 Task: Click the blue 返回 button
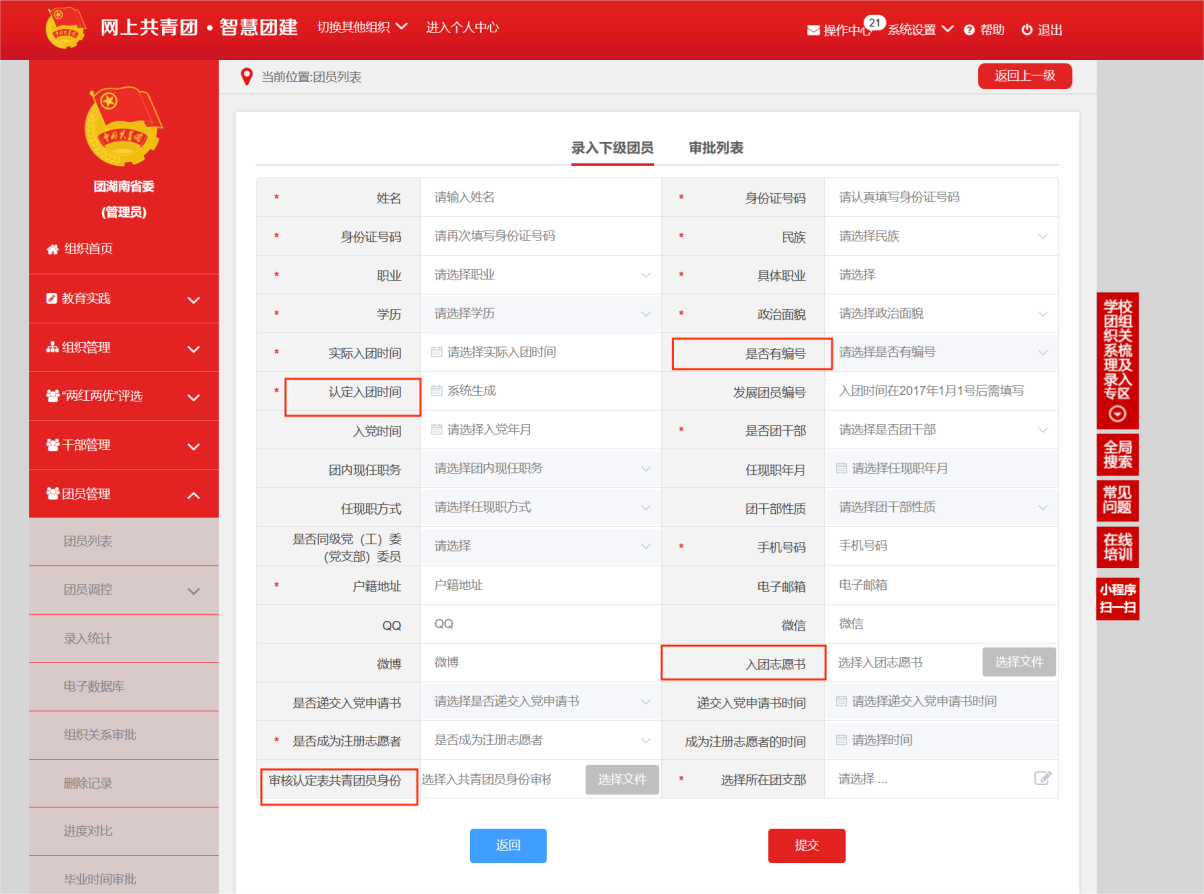pos(508,845)
